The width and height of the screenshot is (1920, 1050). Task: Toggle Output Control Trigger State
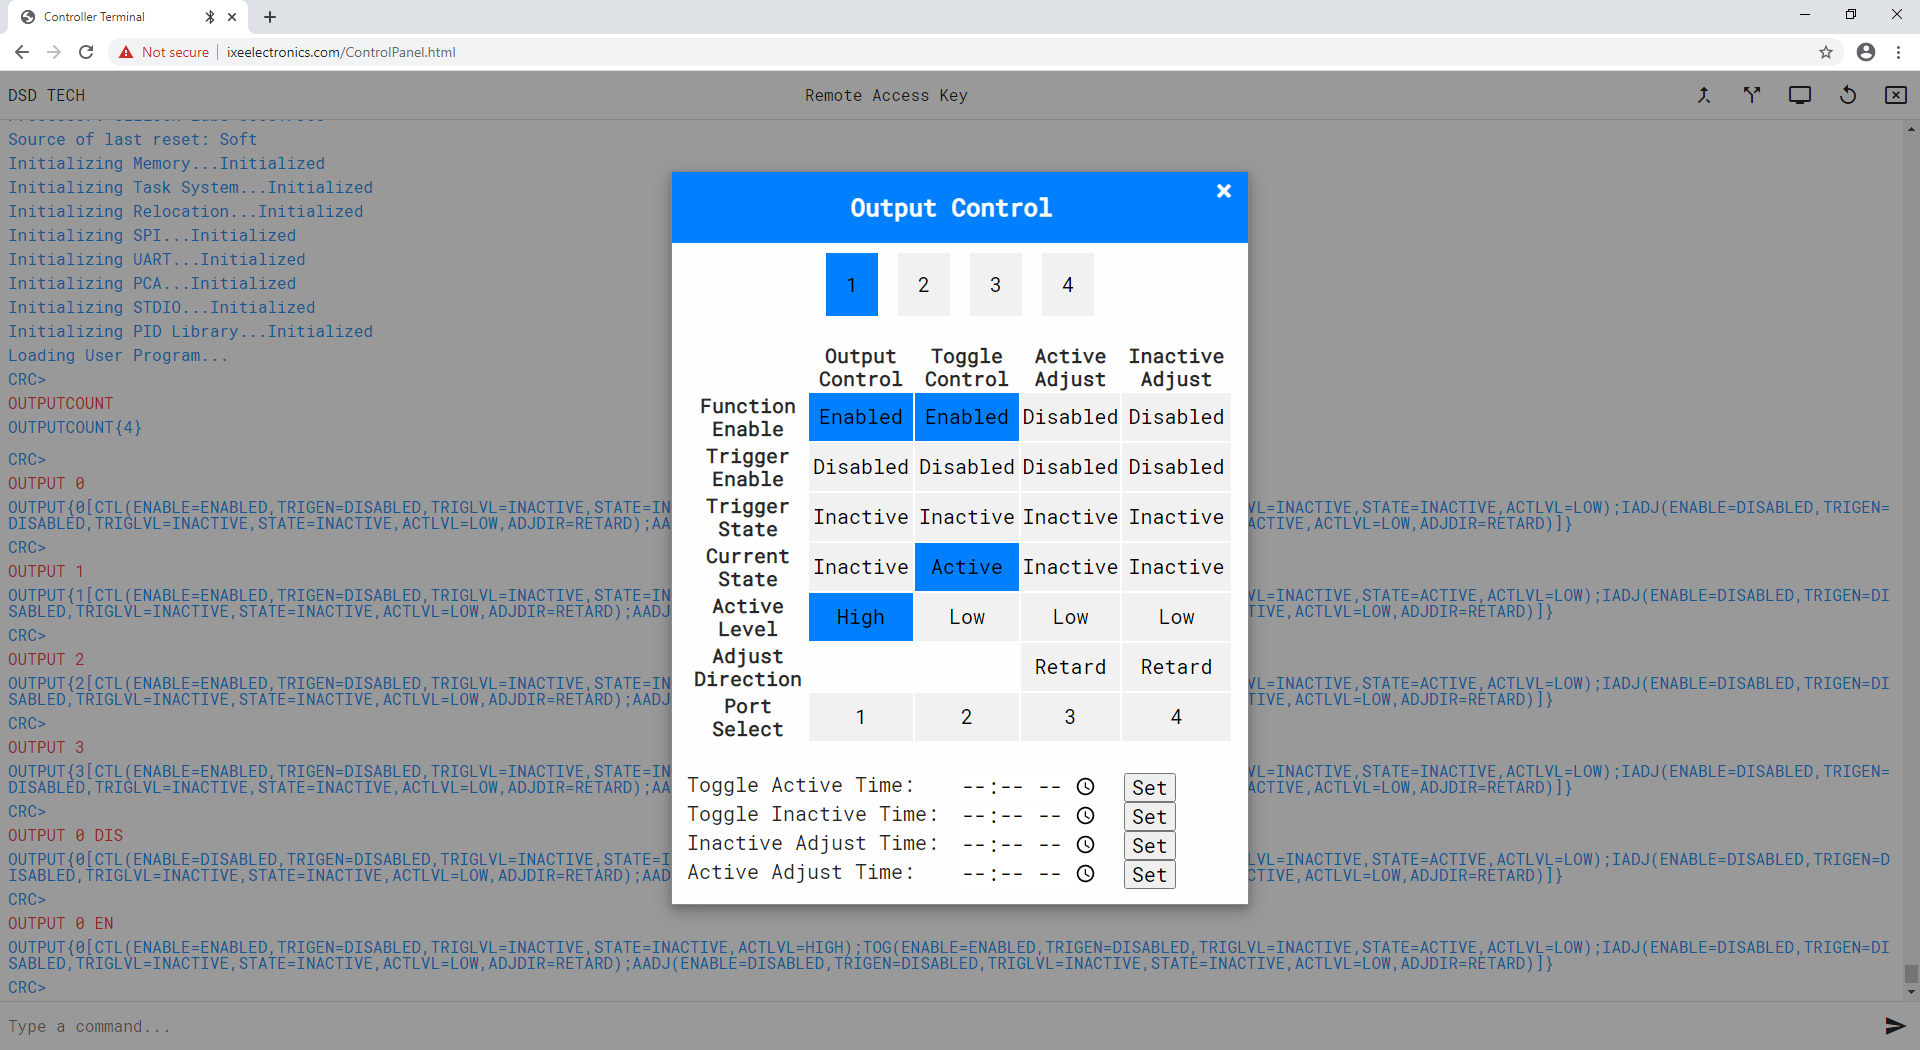pos(861,517)
